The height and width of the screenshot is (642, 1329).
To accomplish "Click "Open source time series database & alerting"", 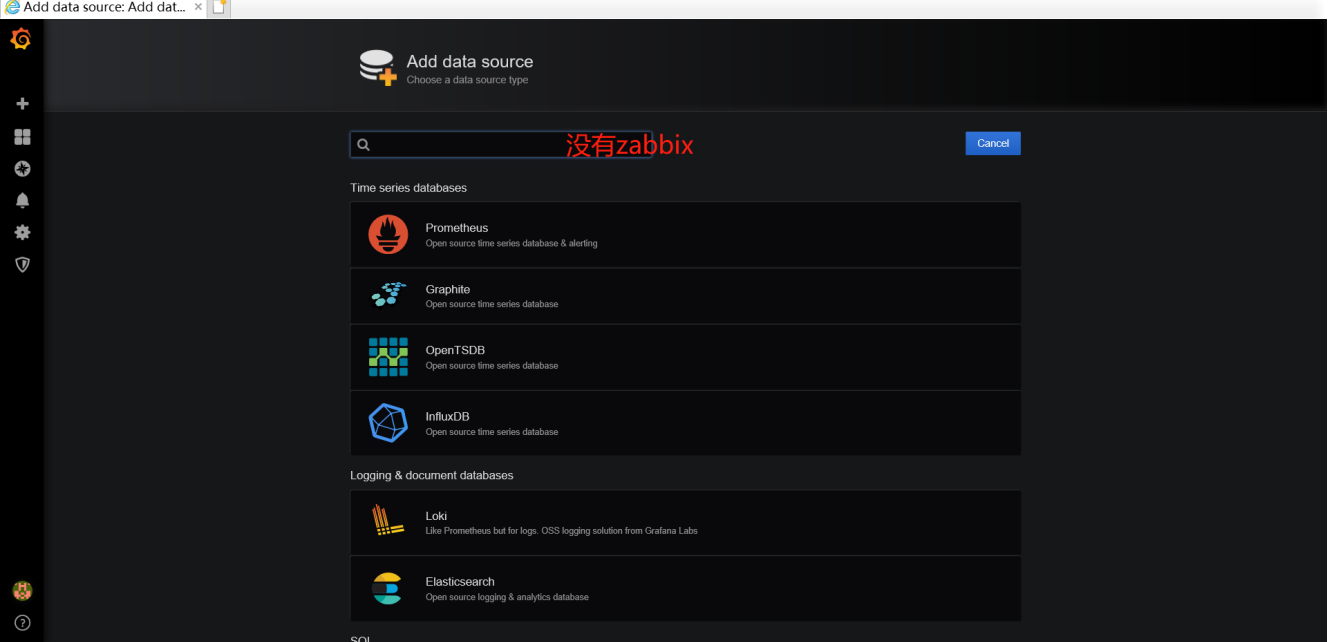I will (512, 243).
